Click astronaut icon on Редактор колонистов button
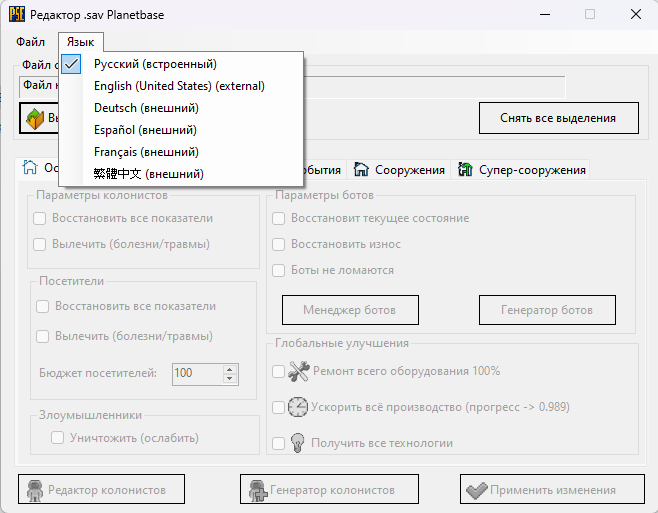 tap(35, 490)
